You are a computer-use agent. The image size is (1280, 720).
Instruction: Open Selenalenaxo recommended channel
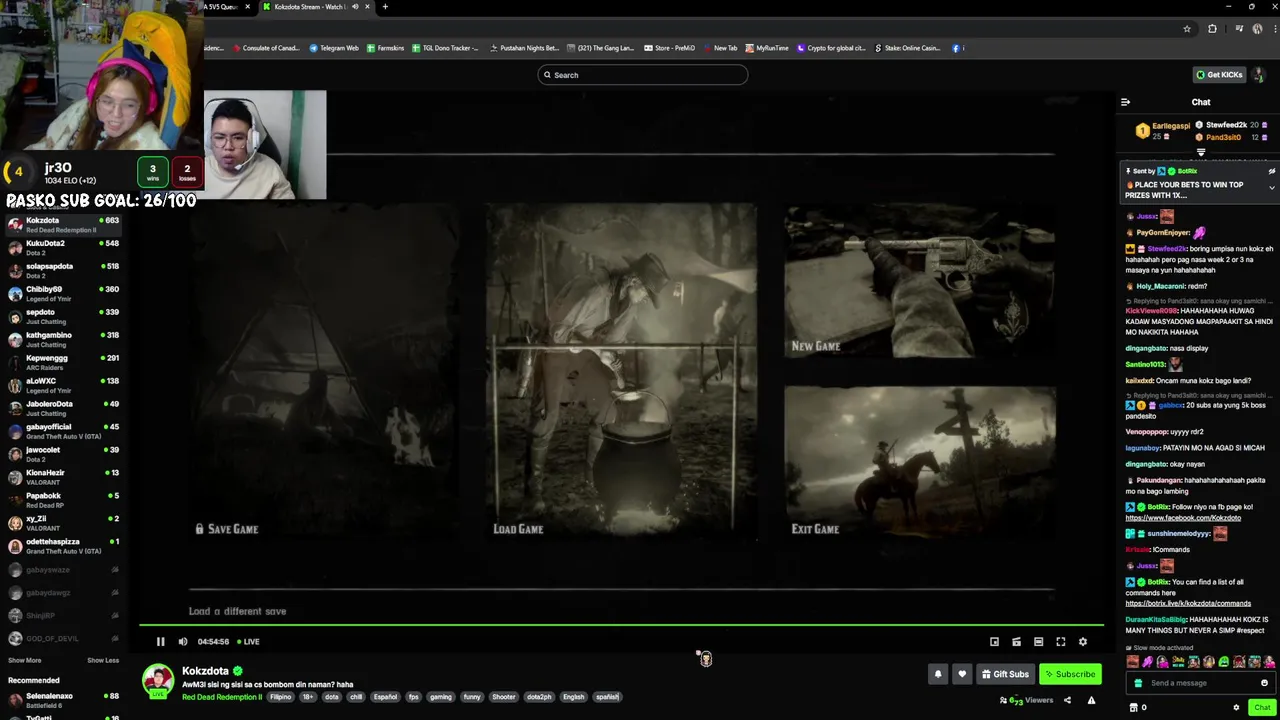click(x=62, y=700)
